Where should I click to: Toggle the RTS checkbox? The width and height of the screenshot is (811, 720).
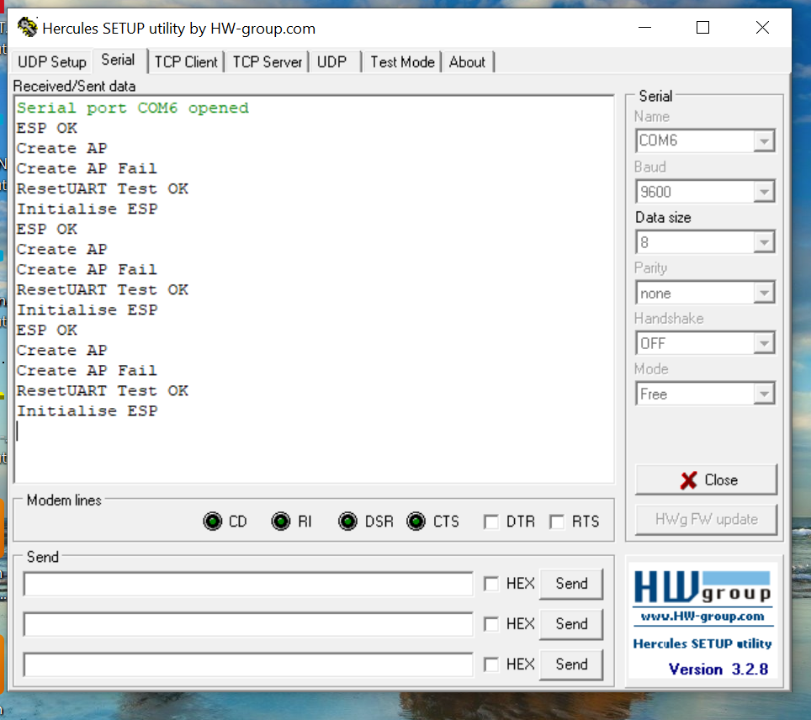(x=557, y=521)
